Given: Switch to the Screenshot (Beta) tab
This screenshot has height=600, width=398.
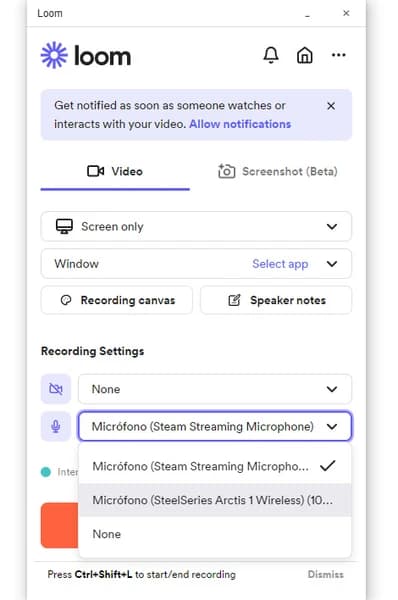Looking at the screenshot, I should 277,171.
